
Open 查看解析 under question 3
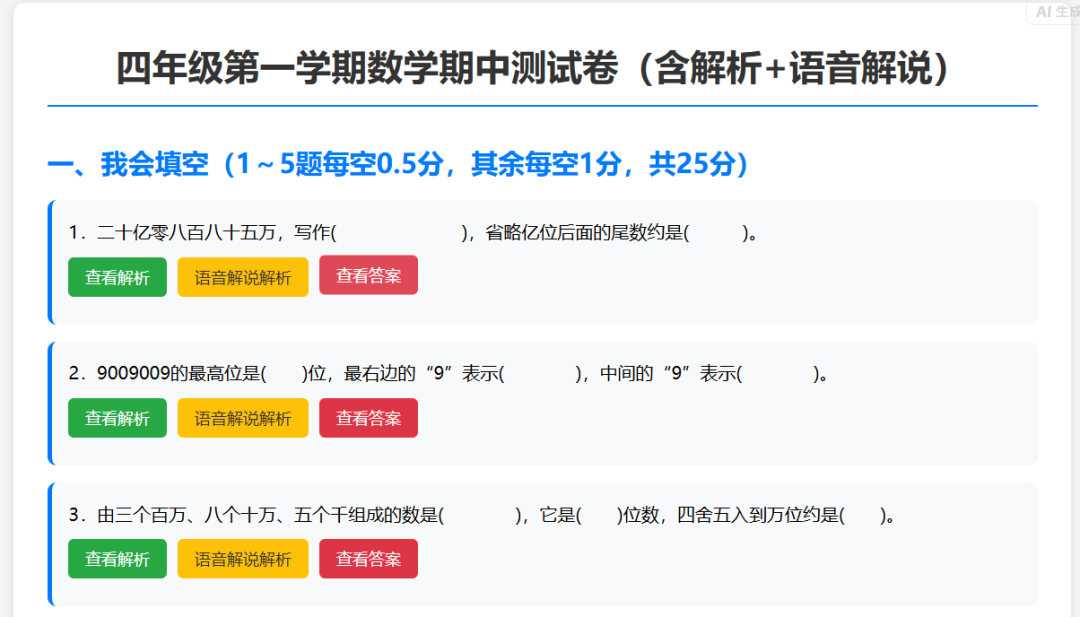coord(116,559)
